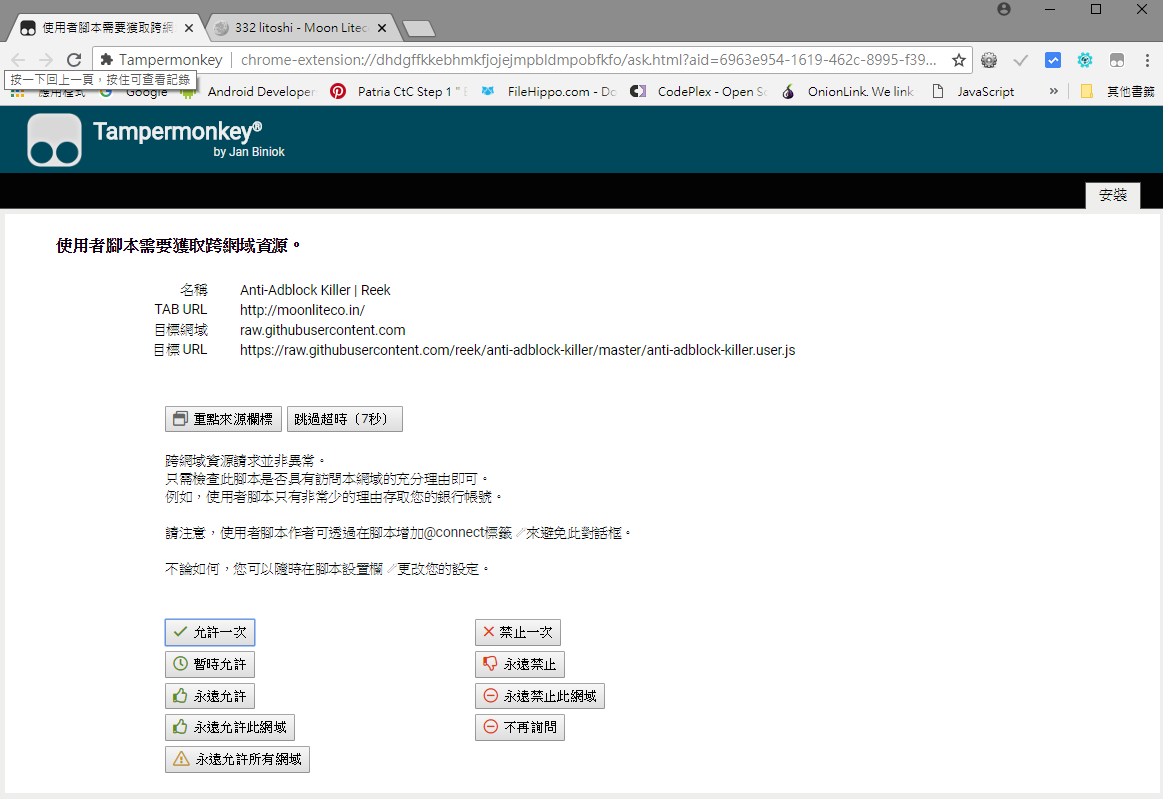Click the 允許一次 (allow once) button
Screen dimensions: 1163x799
[210, 632]
